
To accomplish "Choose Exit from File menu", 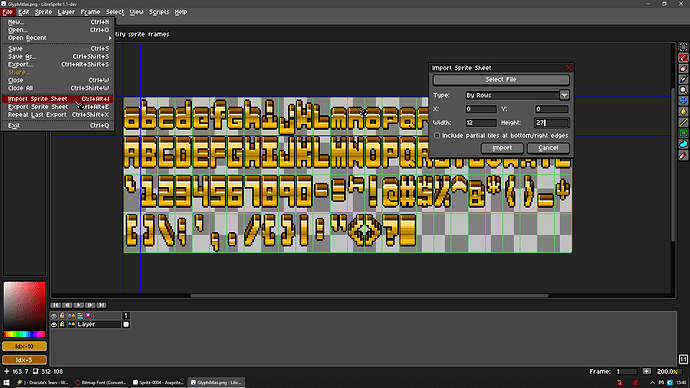I will [x=58, y=126].
